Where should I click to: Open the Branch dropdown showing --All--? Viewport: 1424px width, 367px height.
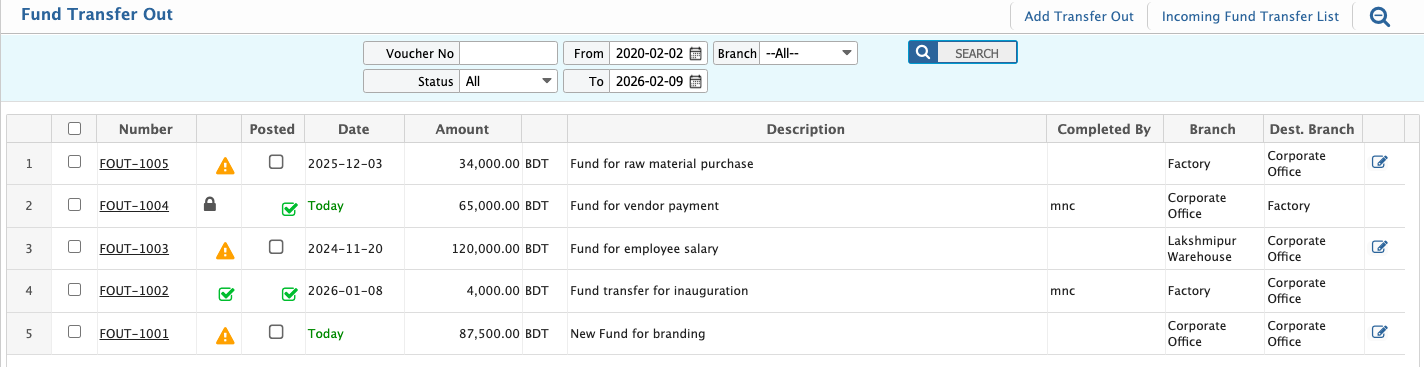(808, 53)
